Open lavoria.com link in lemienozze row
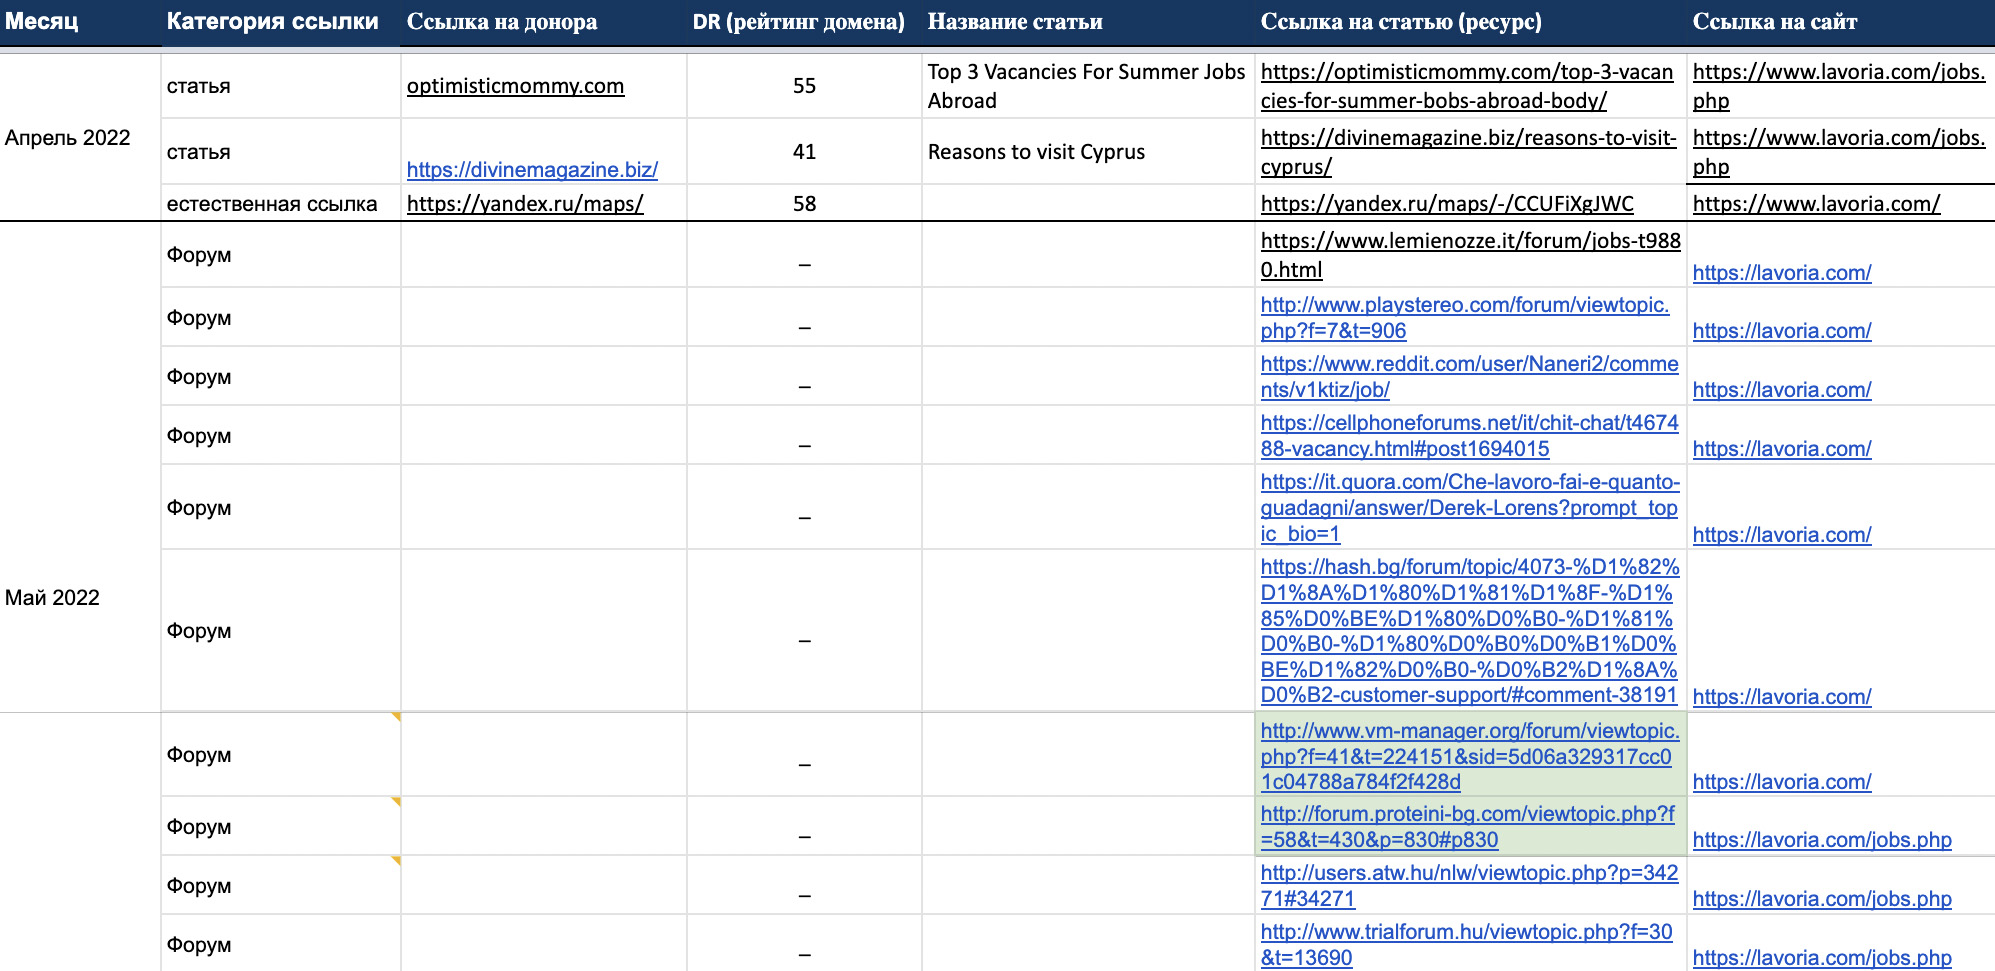The image size is (1995, 971). pyautogui.click(x=1782, y=273)
